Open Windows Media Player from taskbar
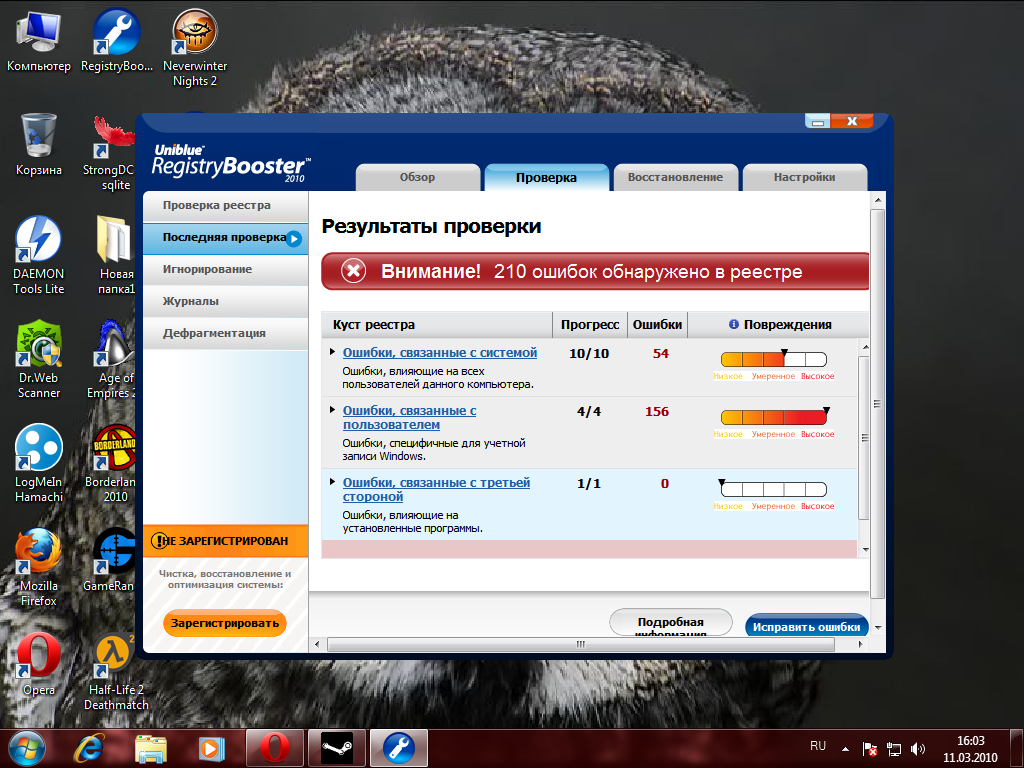This screenshot has width=1024, height=768. point(211,748)
